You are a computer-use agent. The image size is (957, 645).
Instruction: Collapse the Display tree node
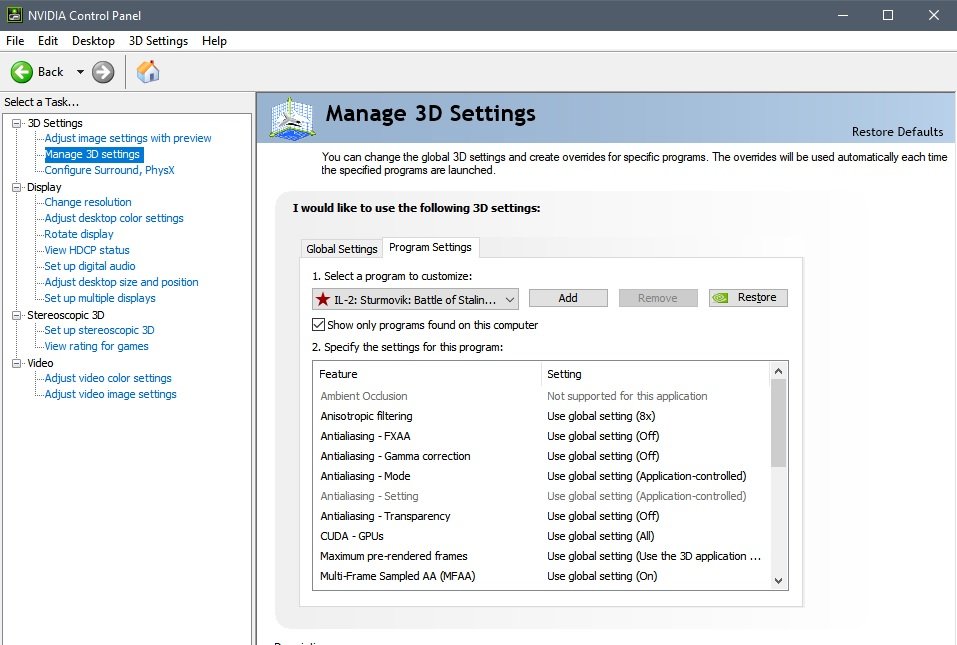(x=16, y=187)
